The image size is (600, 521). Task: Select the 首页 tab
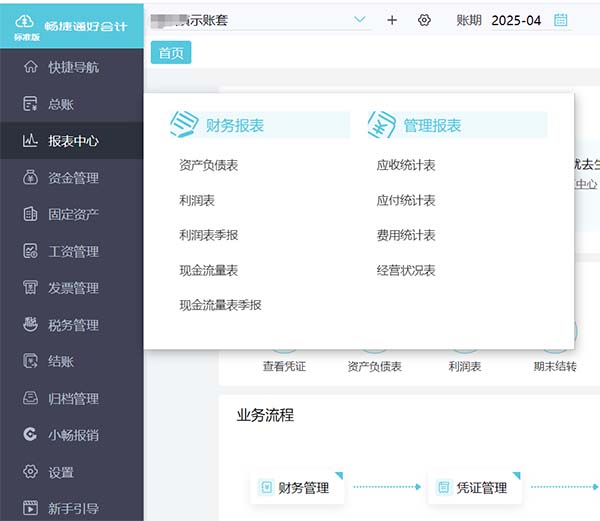click(171, 52)
